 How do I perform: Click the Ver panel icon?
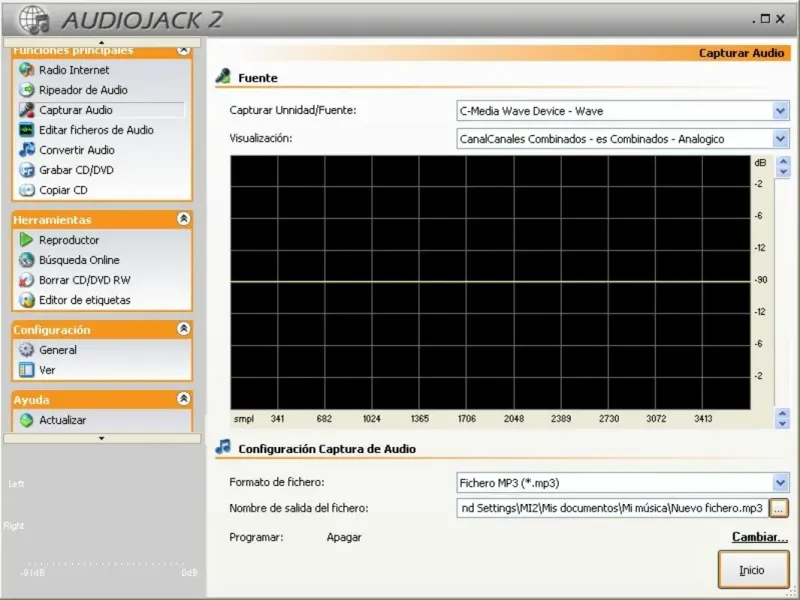pos(27,369)
